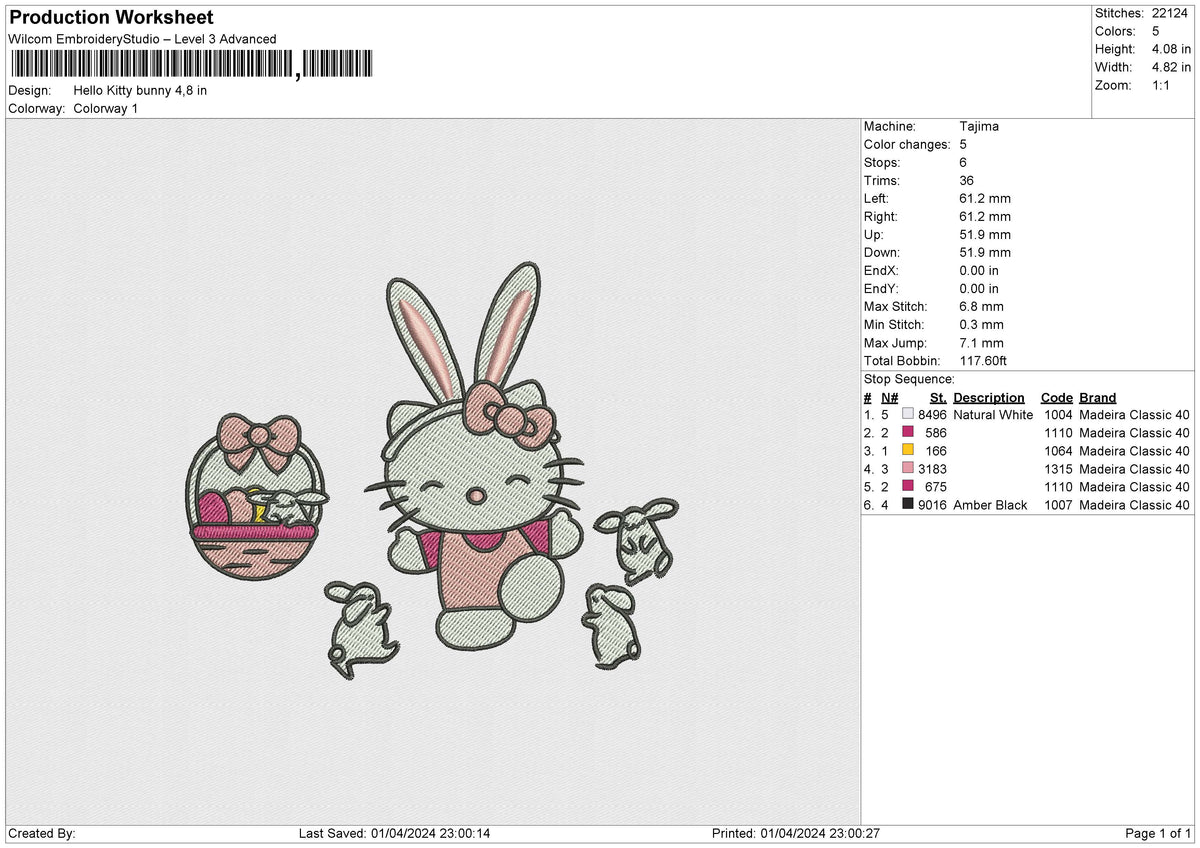Click the magenta swatch in the 586 stitches row
The image size is (1200, 848).
(908, 433)
